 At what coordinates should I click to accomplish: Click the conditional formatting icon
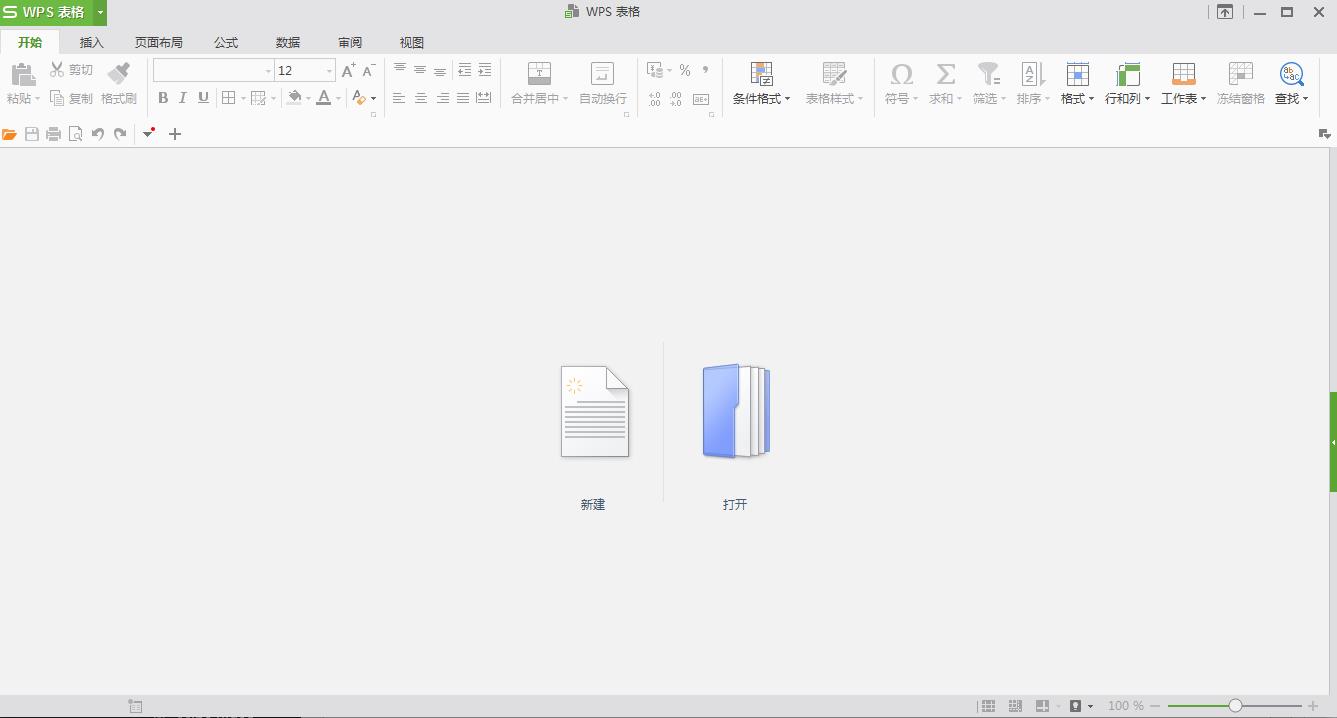[x=762, y=73]
